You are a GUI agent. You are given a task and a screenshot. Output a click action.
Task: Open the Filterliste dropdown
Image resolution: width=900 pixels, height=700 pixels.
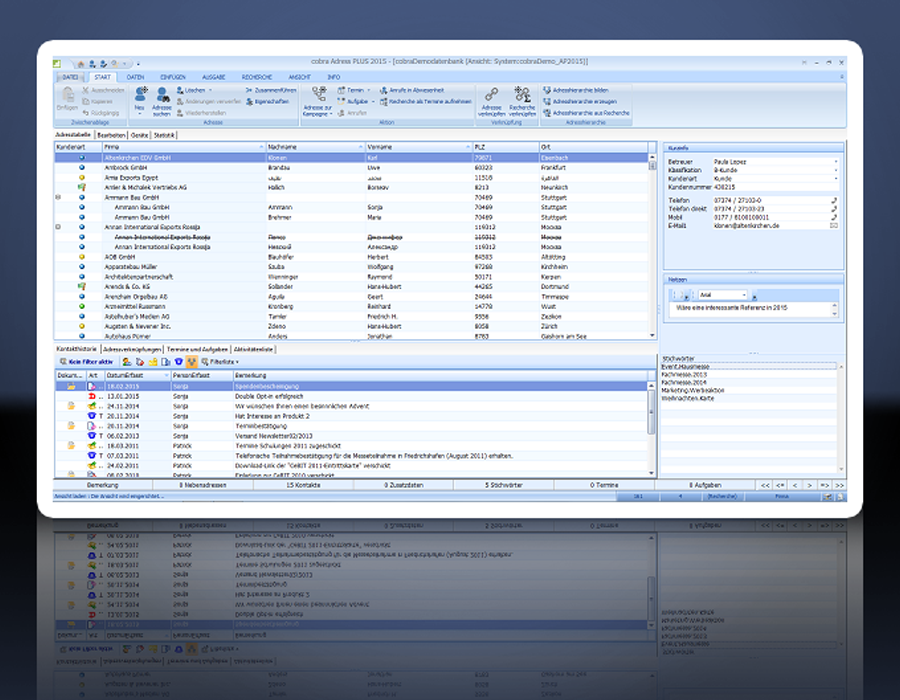222,360
